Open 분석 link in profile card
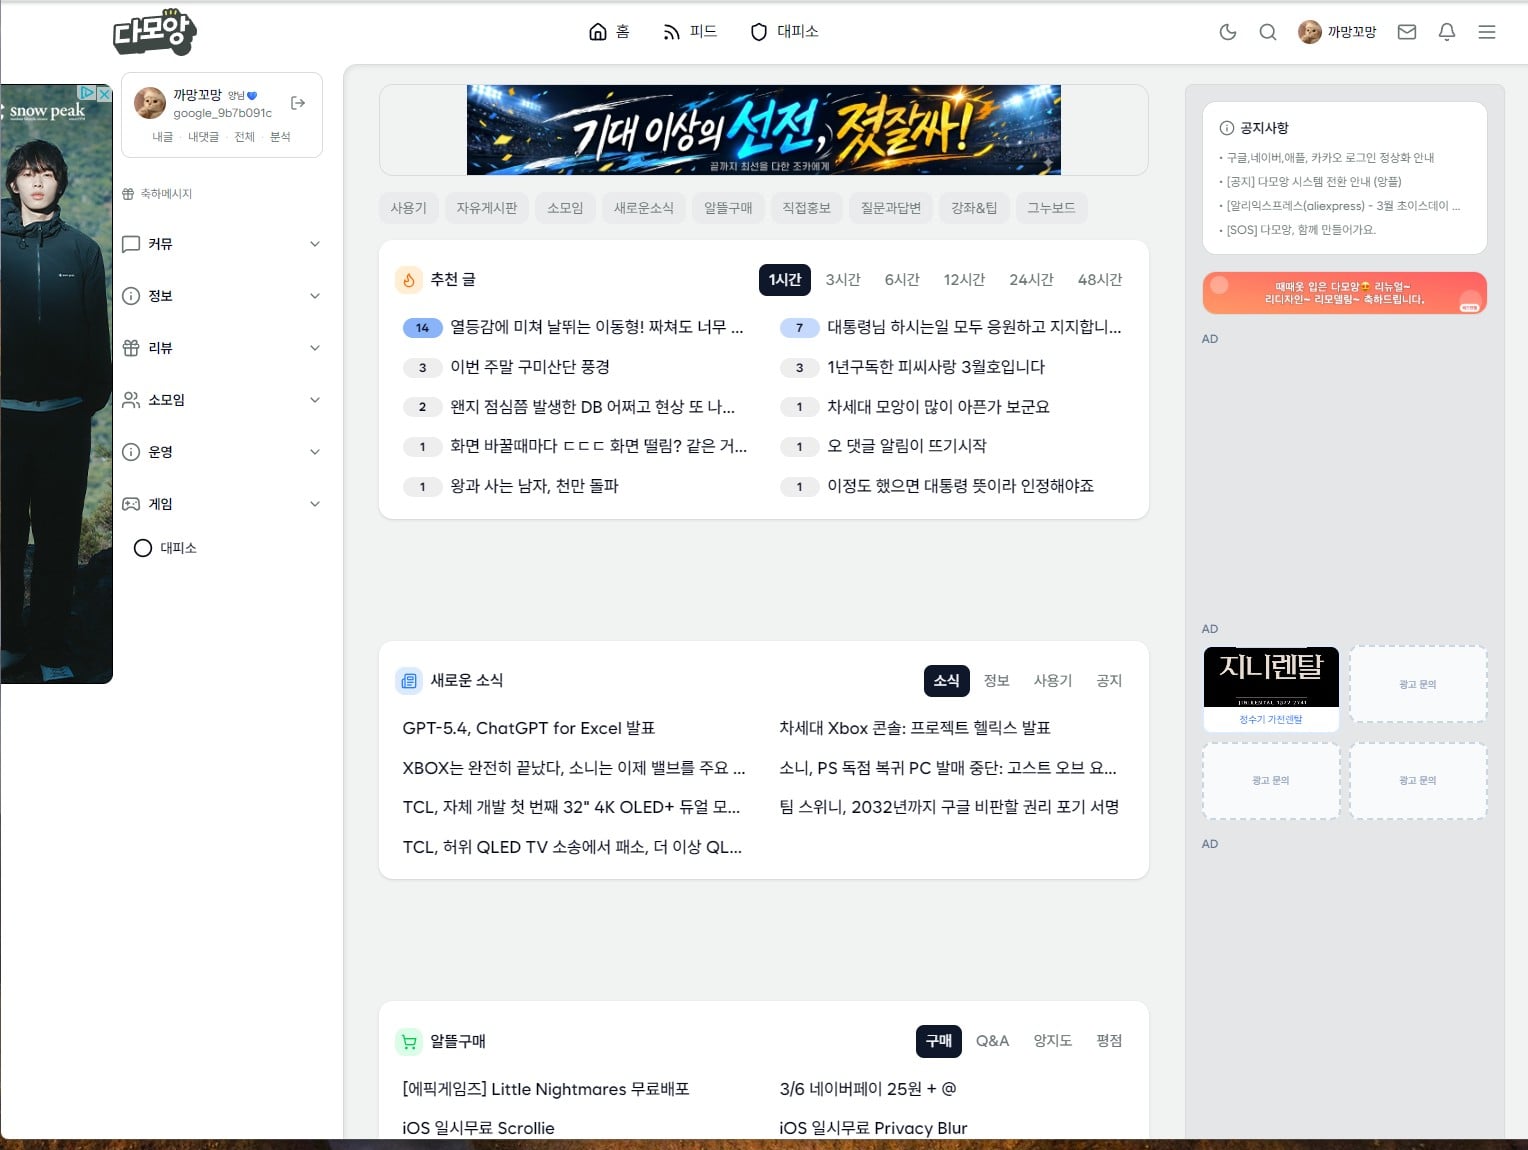This screenshot has height=1150, width=1528. point(280,137)
